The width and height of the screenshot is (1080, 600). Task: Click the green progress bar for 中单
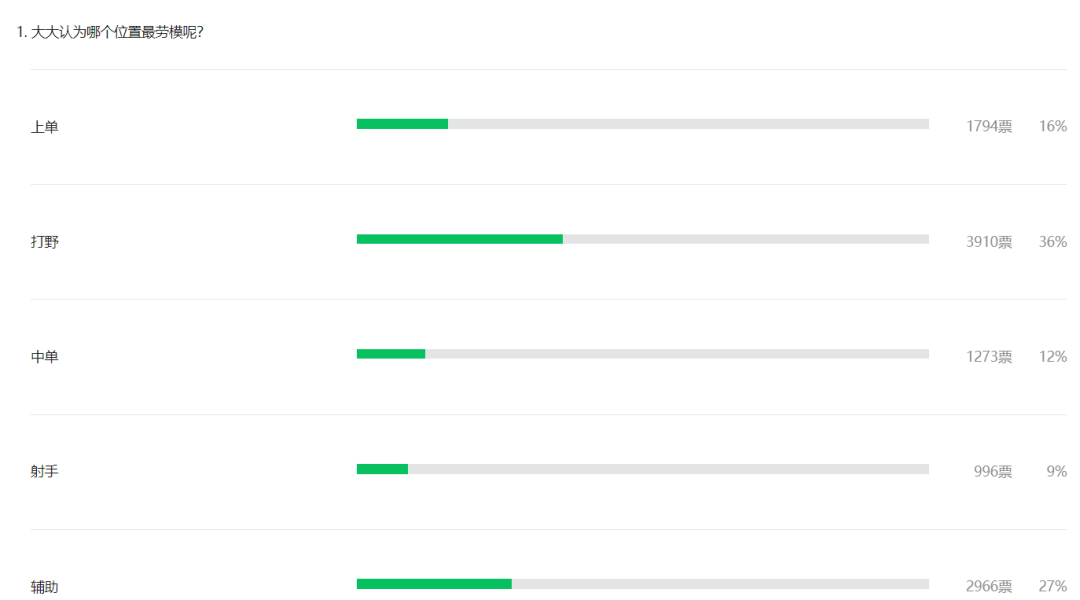391,354
